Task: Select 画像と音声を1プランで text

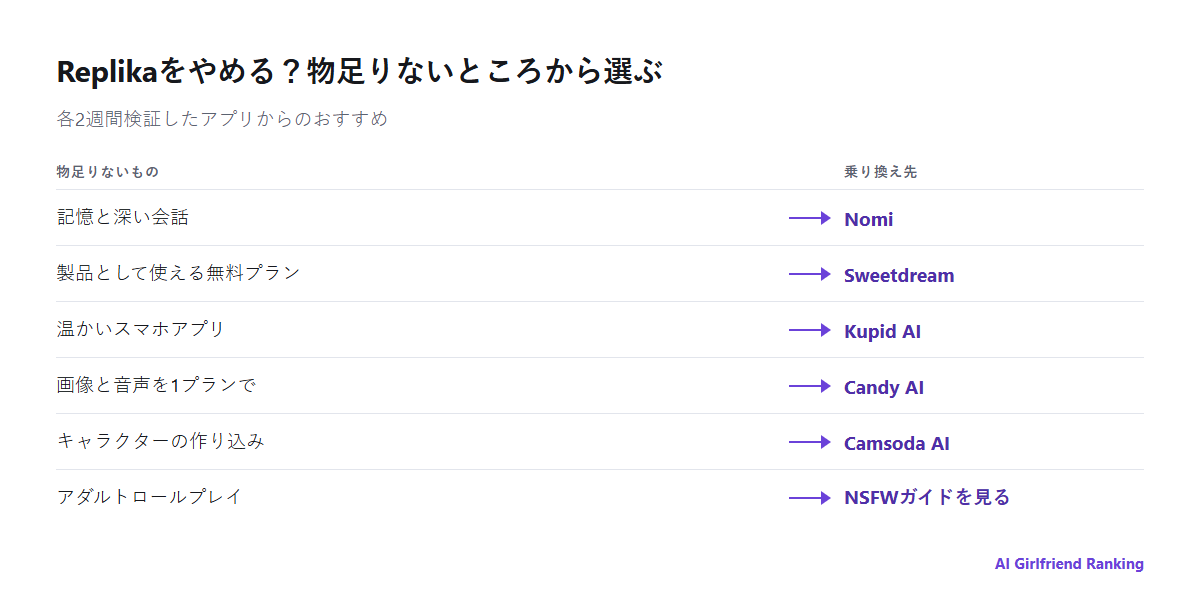Action: pos(157,385)
